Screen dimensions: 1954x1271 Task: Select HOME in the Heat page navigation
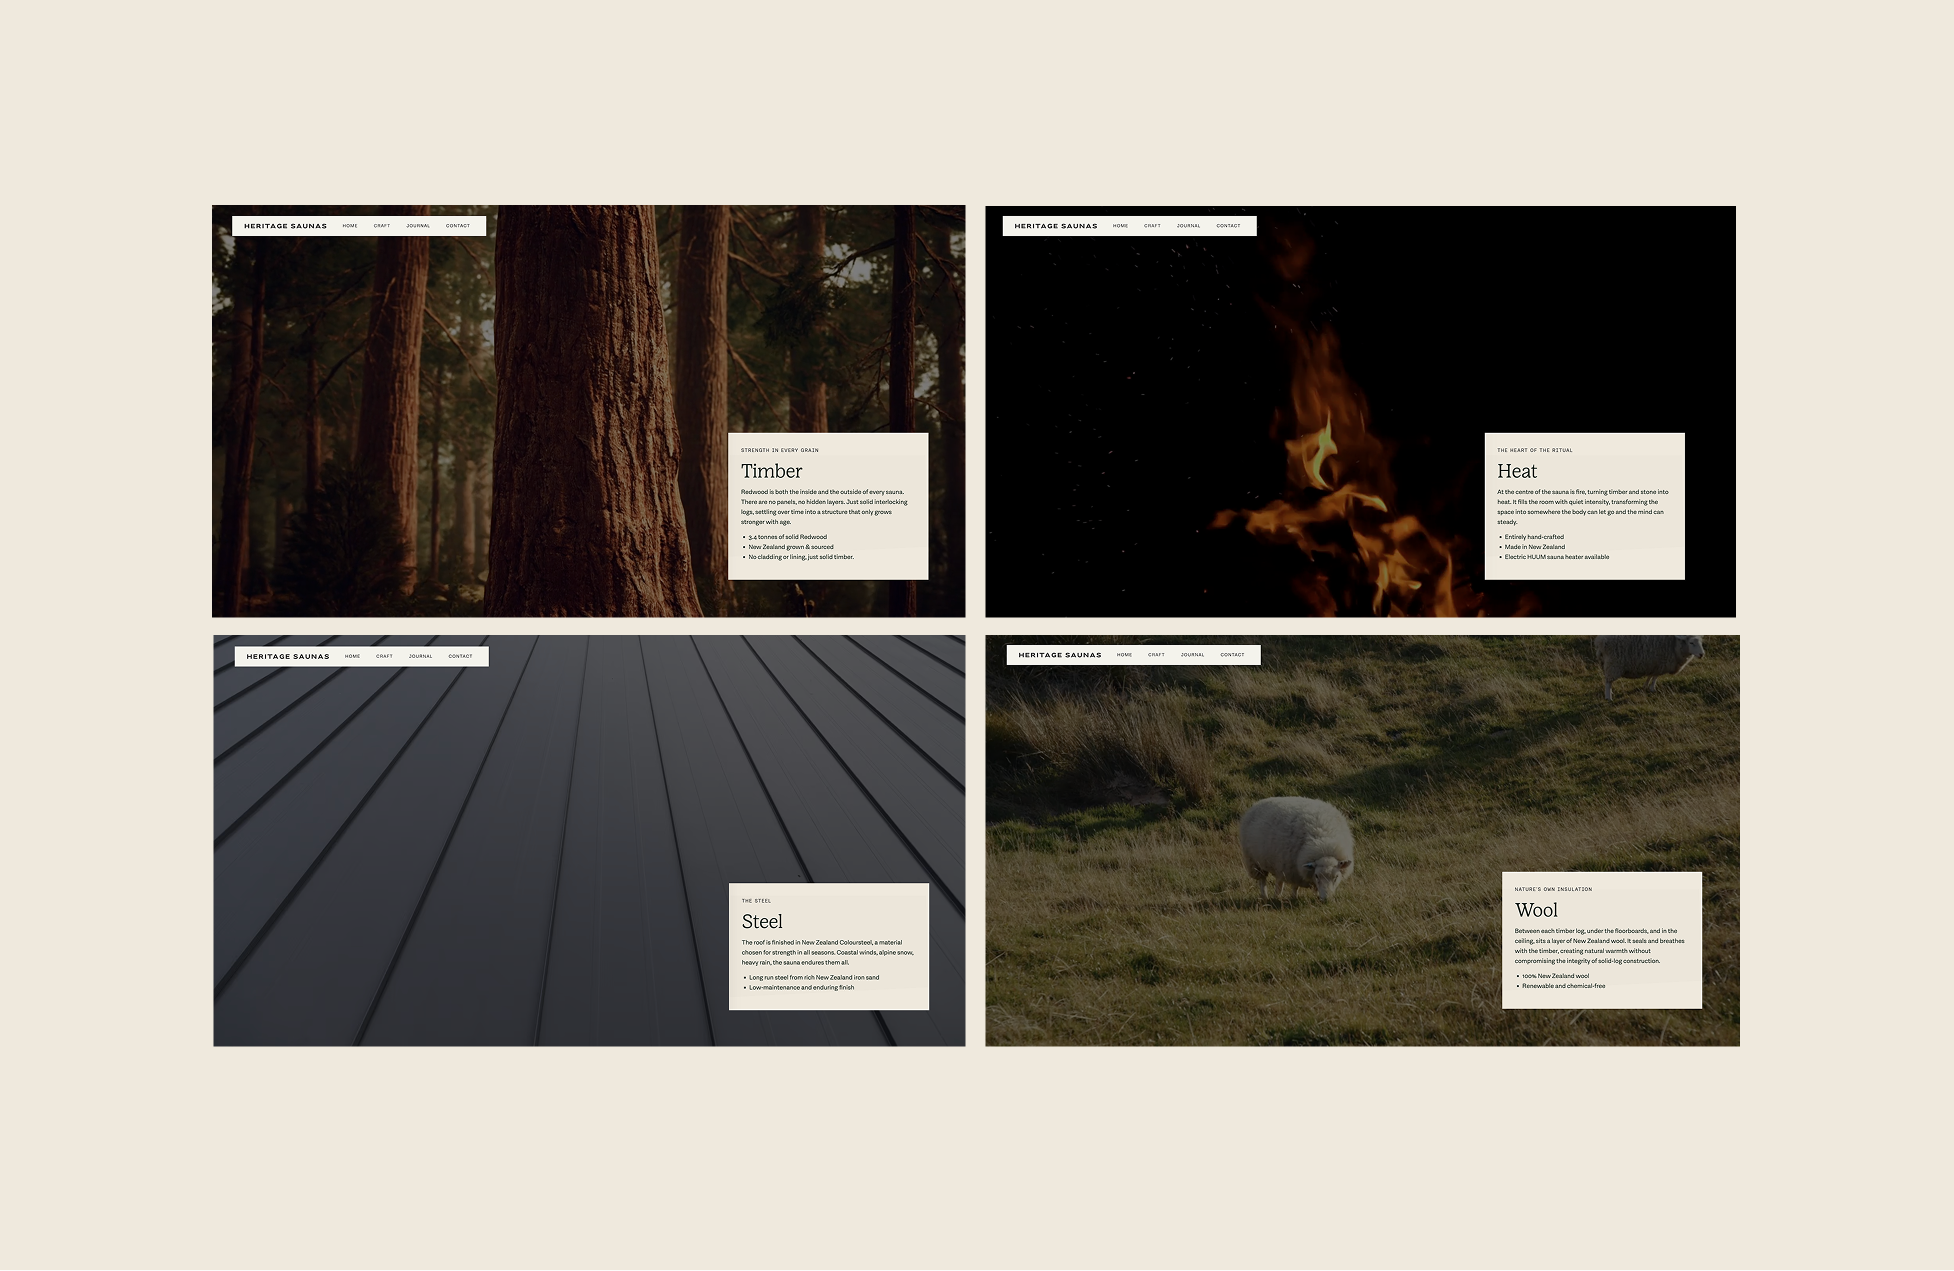(x=1120, y=226)
